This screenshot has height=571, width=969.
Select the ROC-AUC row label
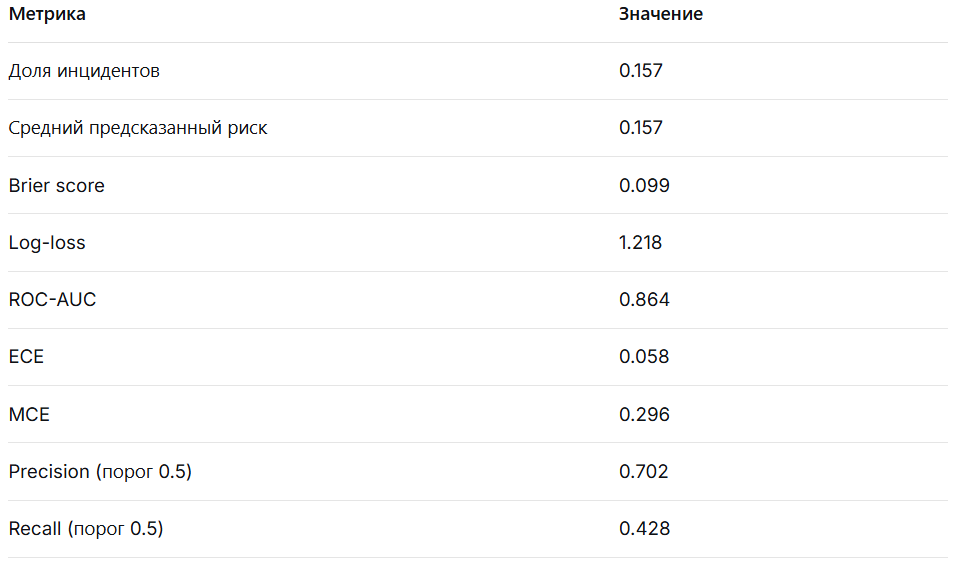coord(53,300)
